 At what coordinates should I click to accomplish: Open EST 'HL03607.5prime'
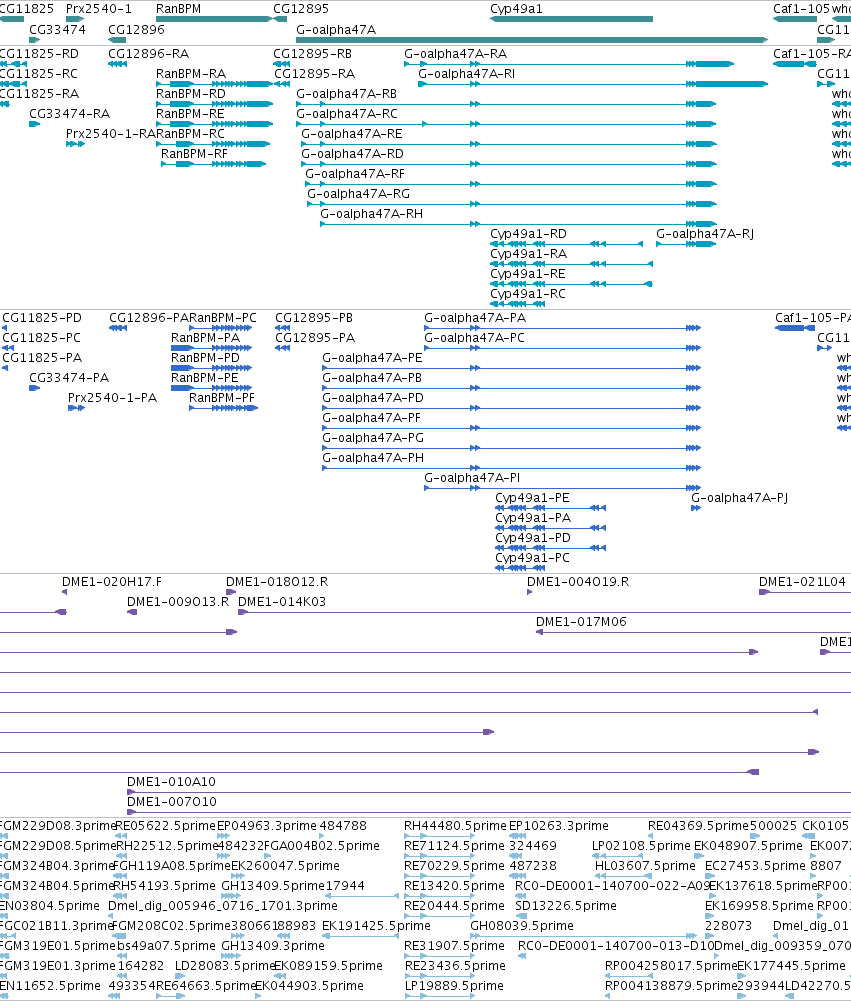[645, 866]
